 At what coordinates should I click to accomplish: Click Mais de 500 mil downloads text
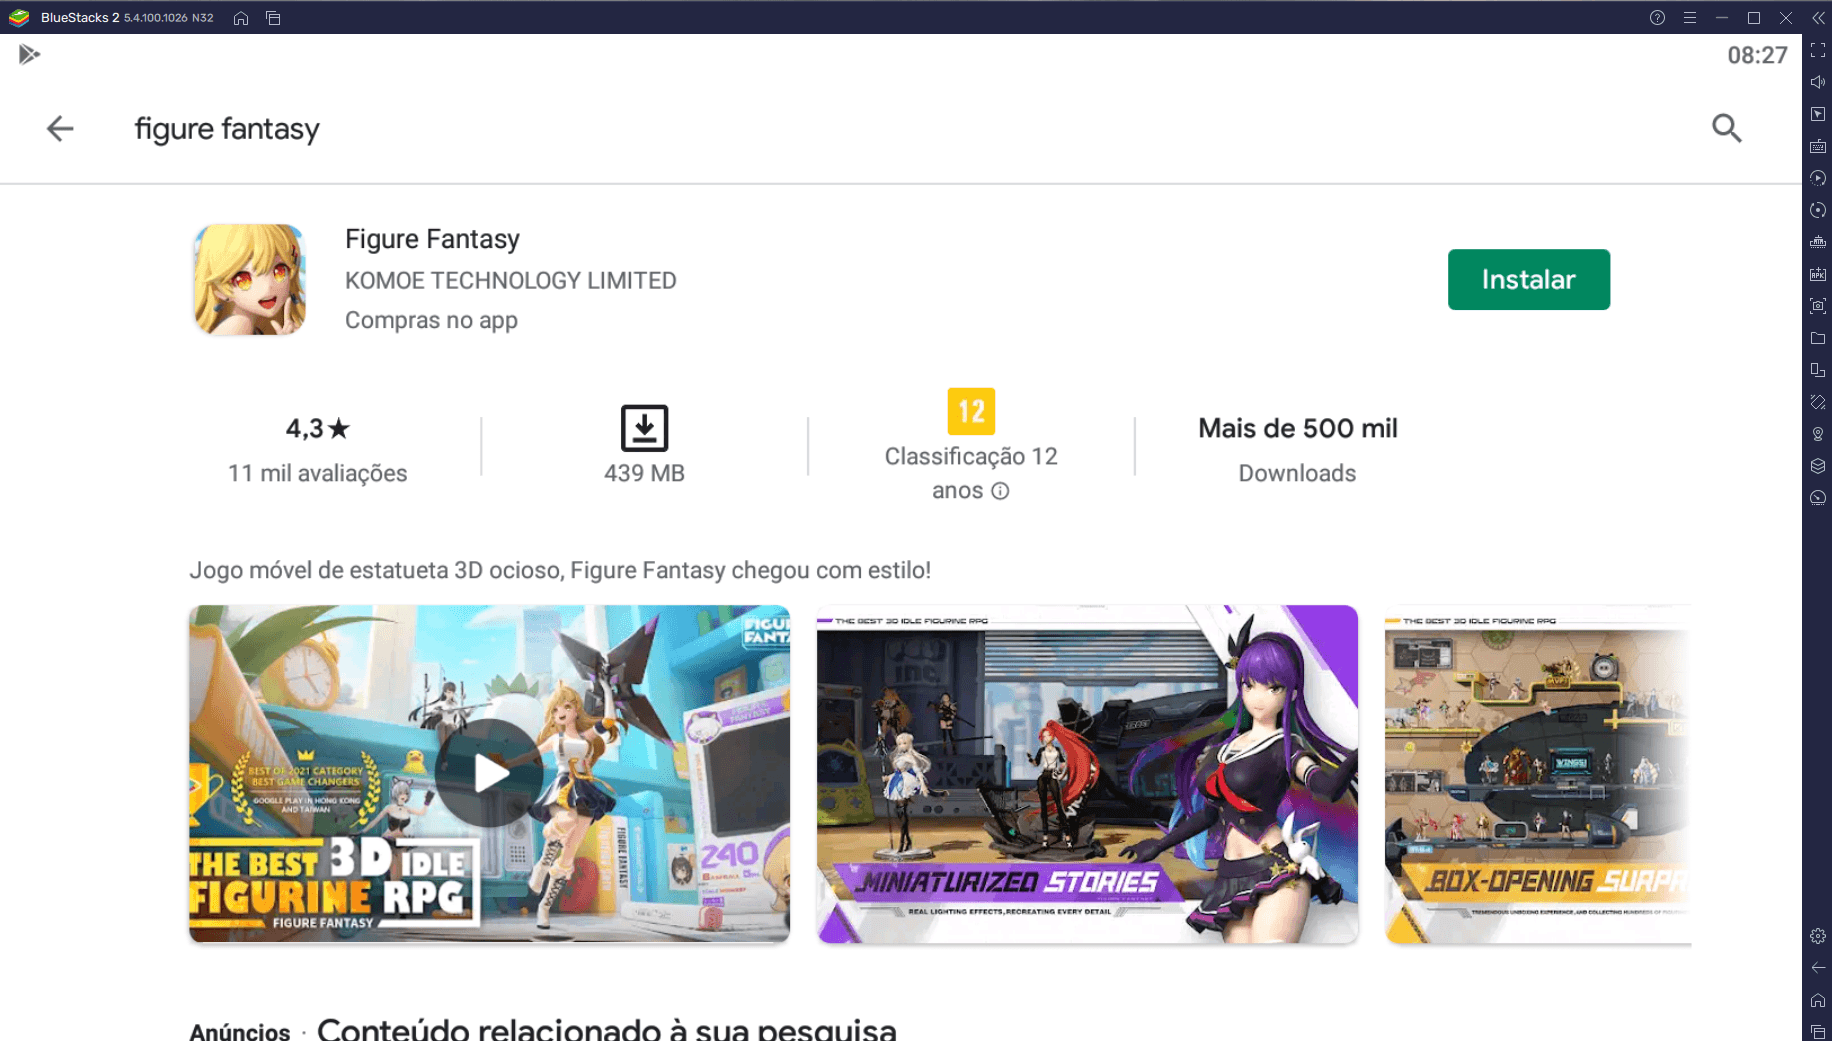[1297, 428]
